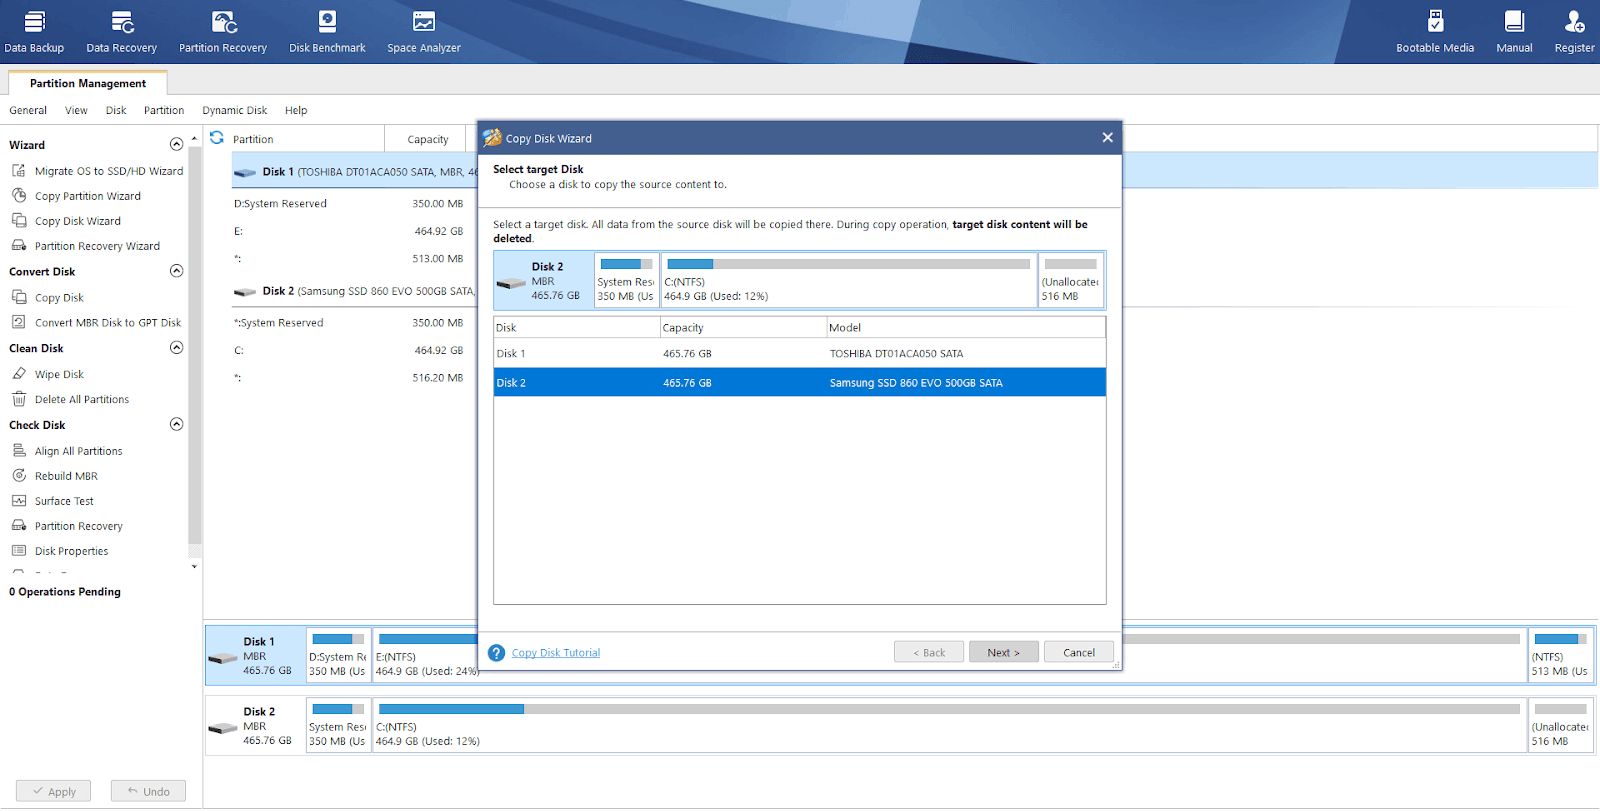
Task: Click Model column header in wizard
Action: 966,328
